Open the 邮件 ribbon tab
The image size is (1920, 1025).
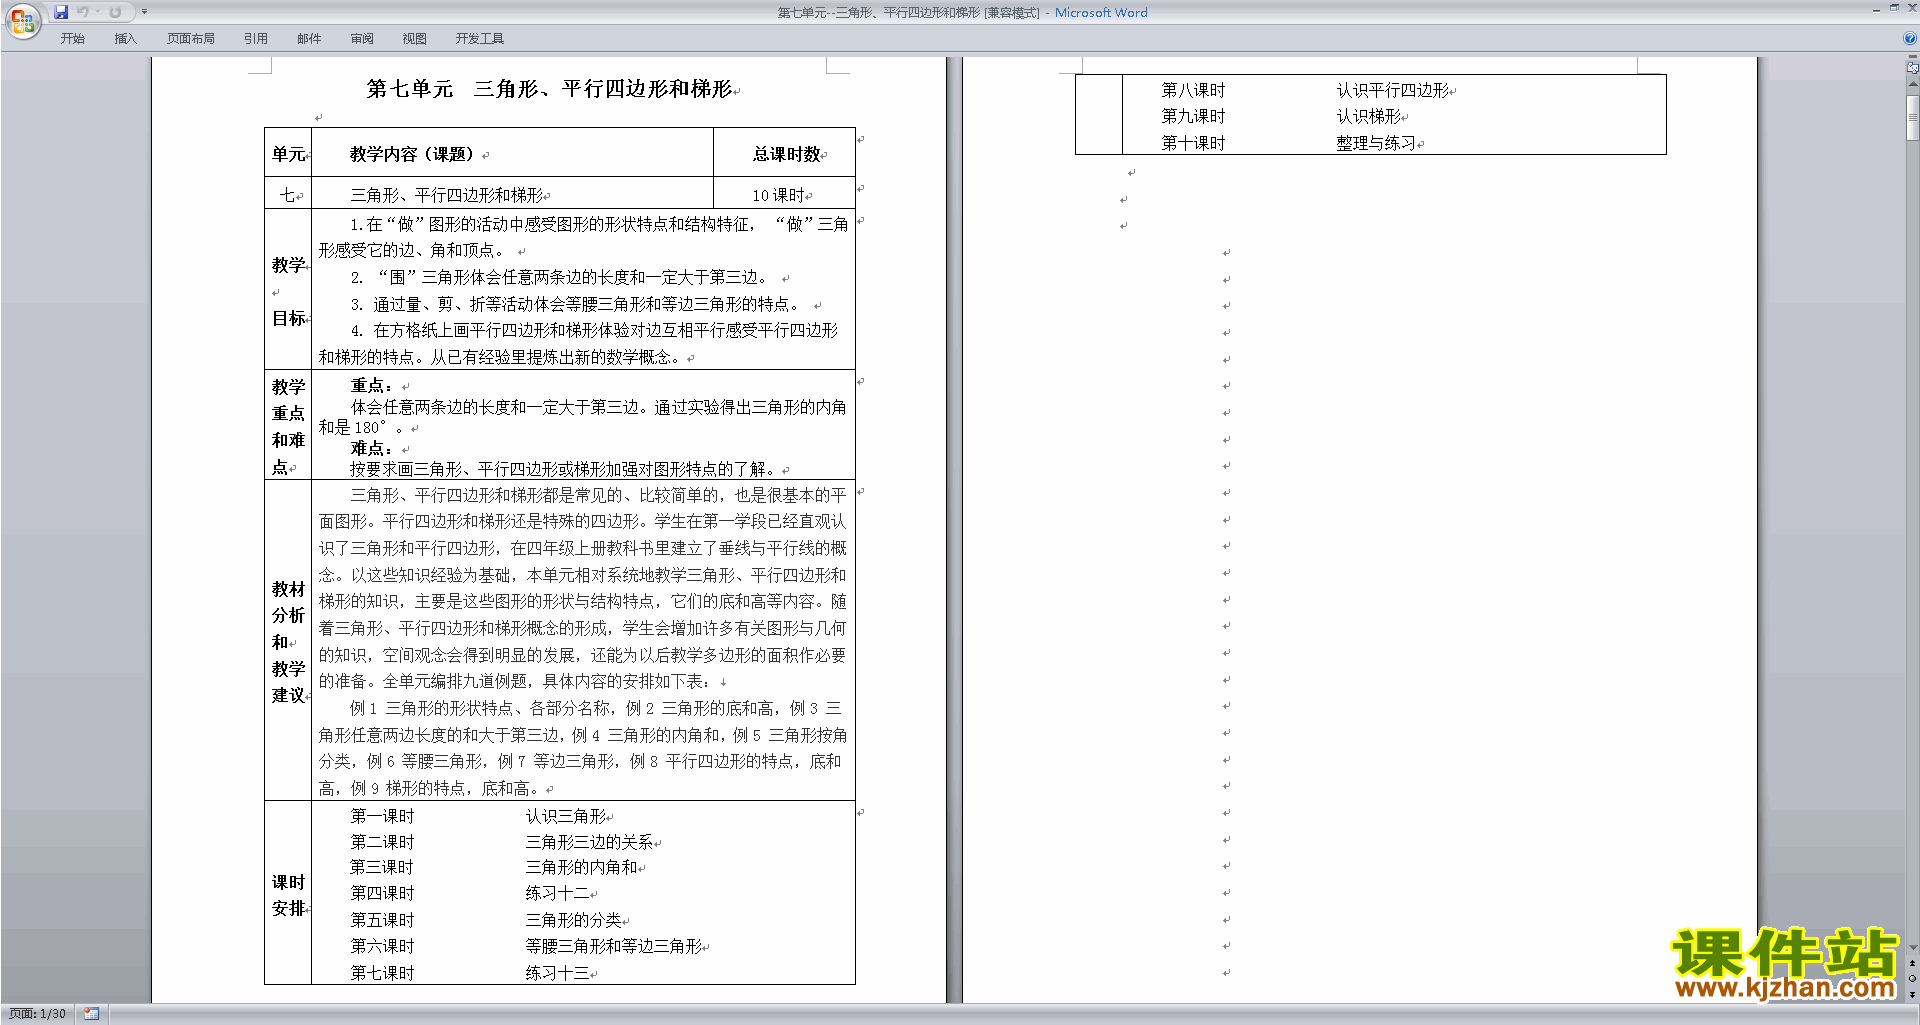(309, 39)
